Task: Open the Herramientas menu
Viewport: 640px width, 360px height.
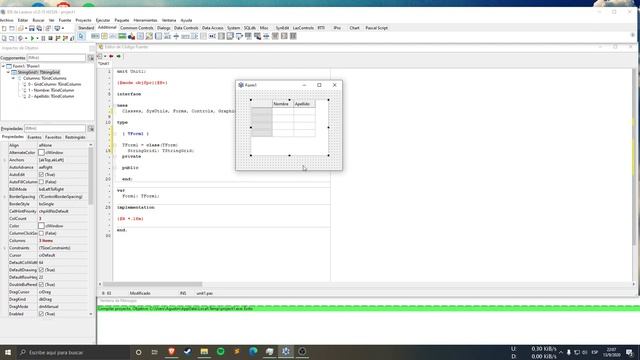Action: coord(145,20)
